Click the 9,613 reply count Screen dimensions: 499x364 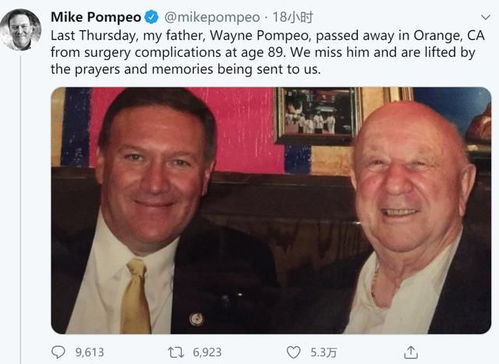(89, 352)
